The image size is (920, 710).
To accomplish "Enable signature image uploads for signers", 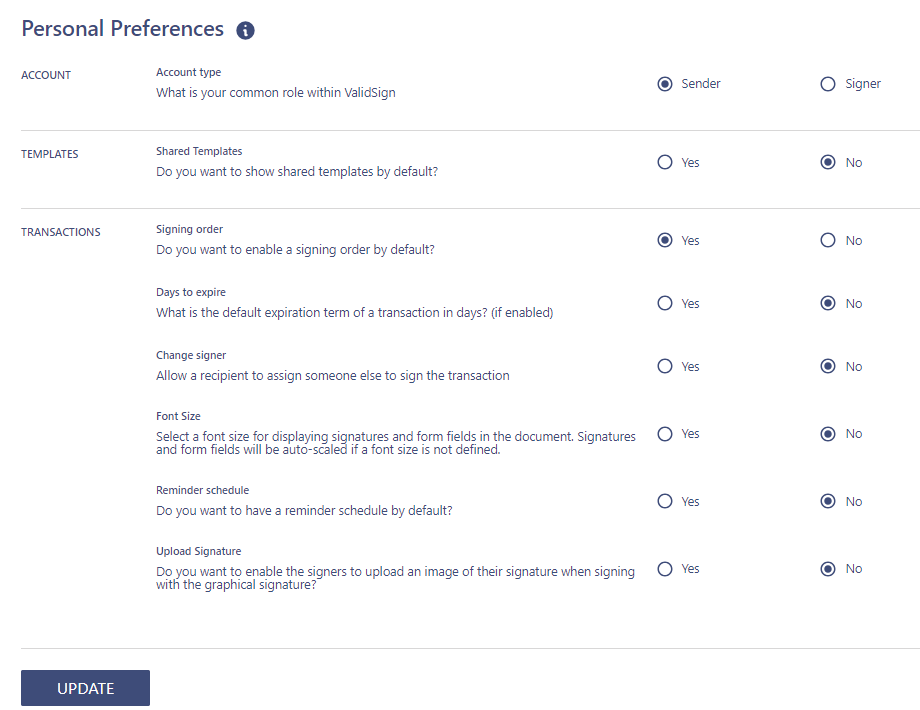I will (x=665, y=568).
